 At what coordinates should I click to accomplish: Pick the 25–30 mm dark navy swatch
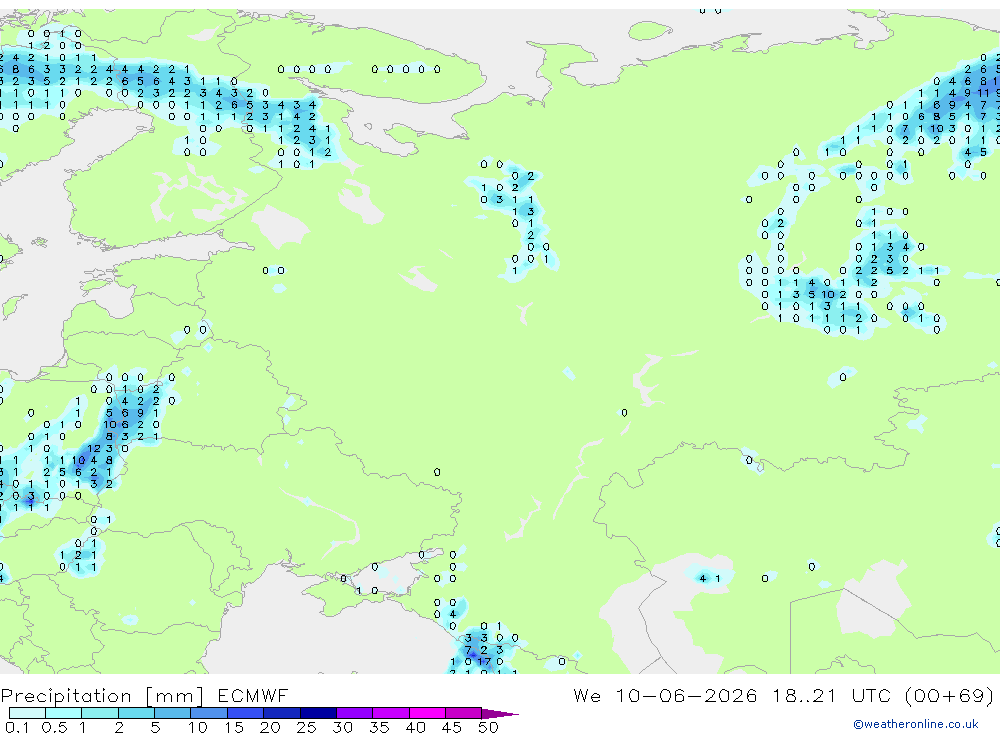pos(318,713)
